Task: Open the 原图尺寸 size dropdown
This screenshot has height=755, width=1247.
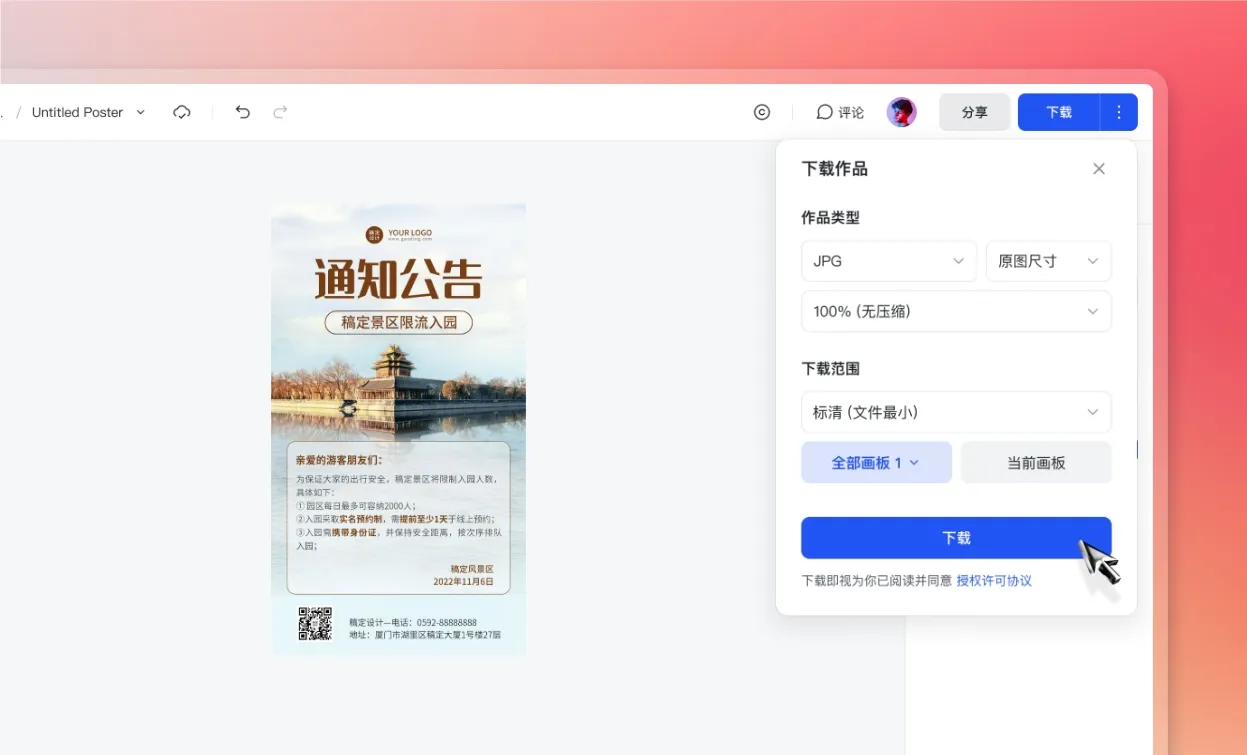Action: pos(1049,261)
